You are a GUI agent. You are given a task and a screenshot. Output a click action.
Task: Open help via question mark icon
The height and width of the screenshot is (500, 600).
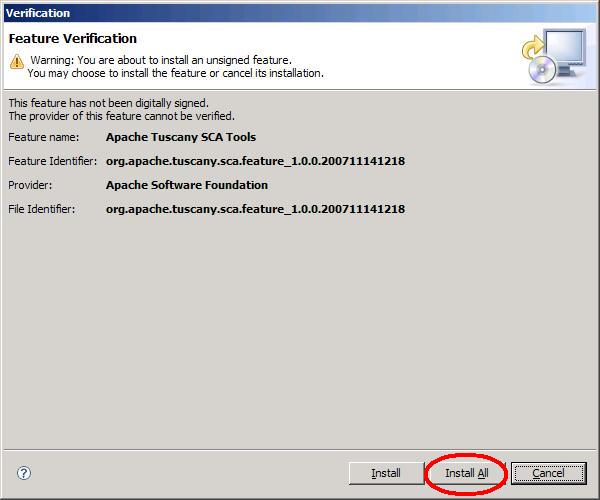tap(24, 473)
